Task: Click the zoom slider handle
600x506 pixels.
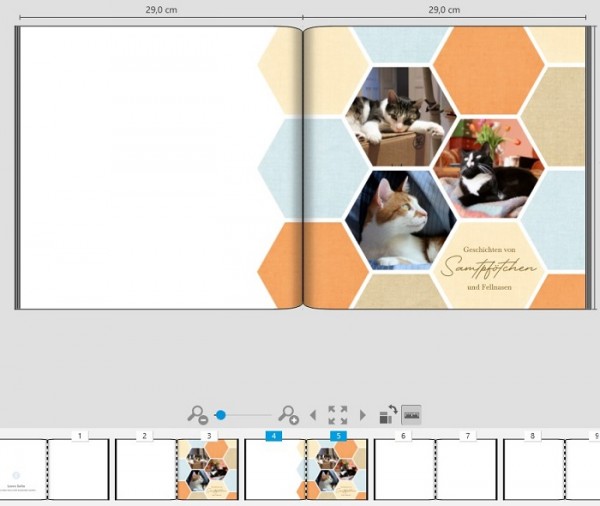Action: (220, 415)
